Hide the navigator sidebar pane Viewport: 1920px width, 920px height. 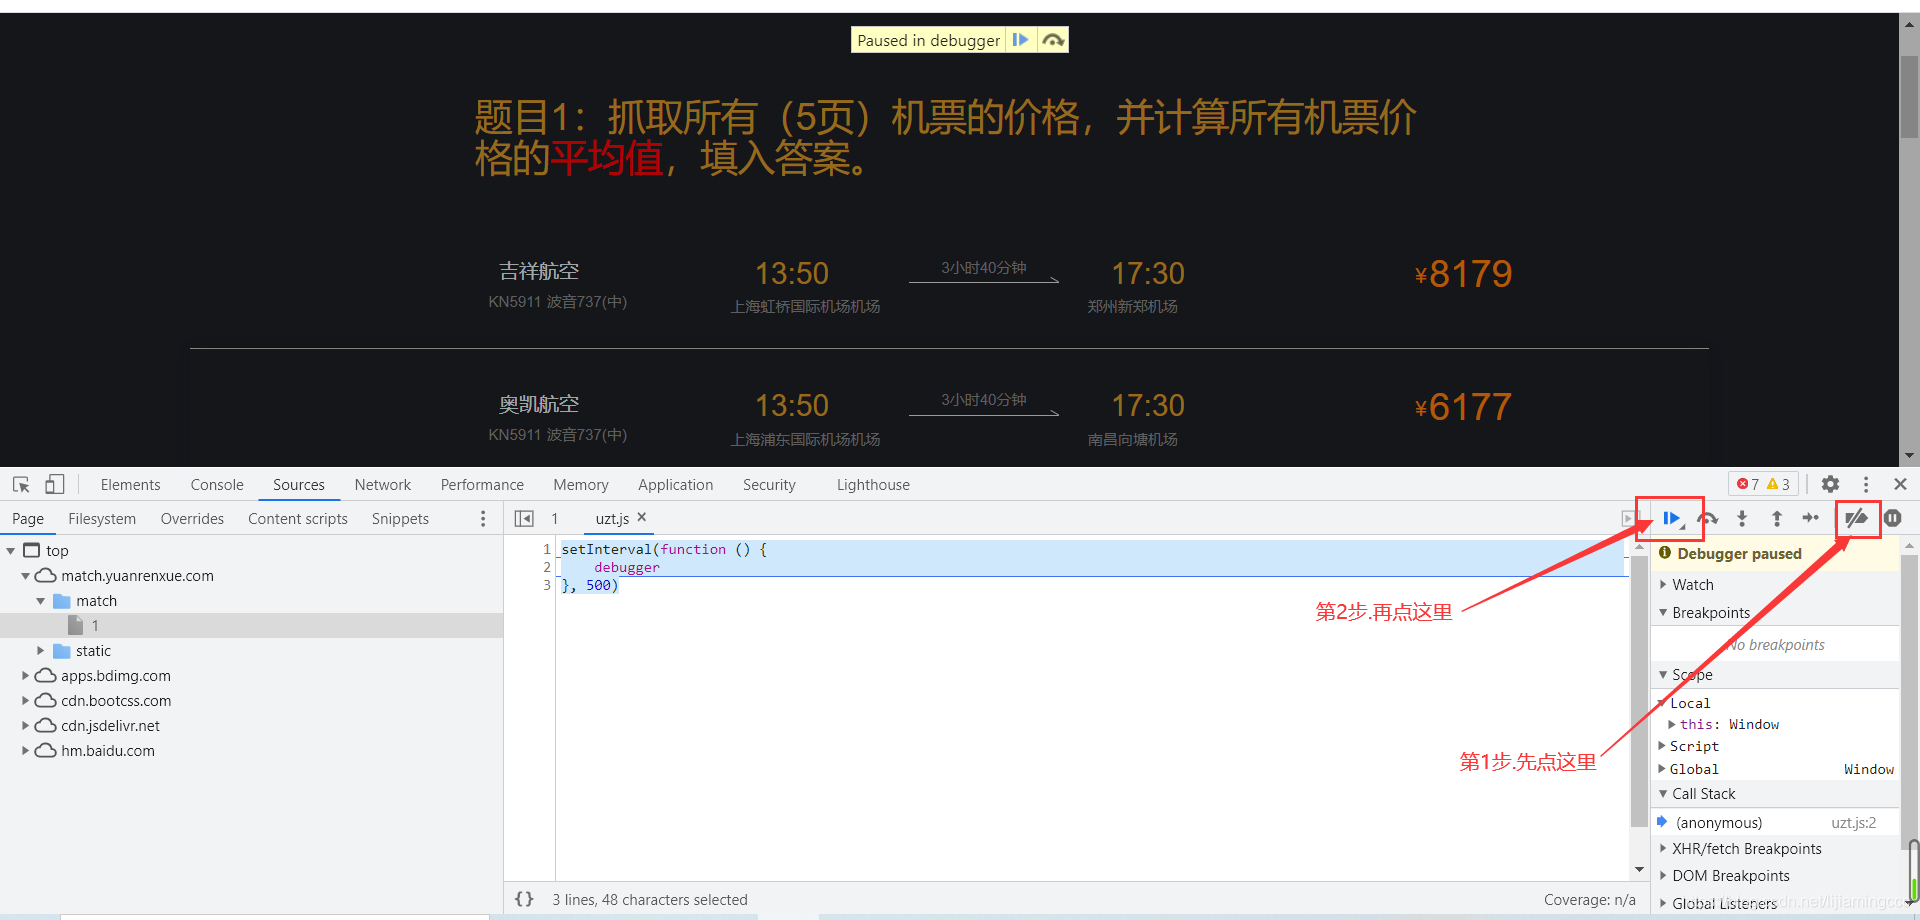(524, 518)
